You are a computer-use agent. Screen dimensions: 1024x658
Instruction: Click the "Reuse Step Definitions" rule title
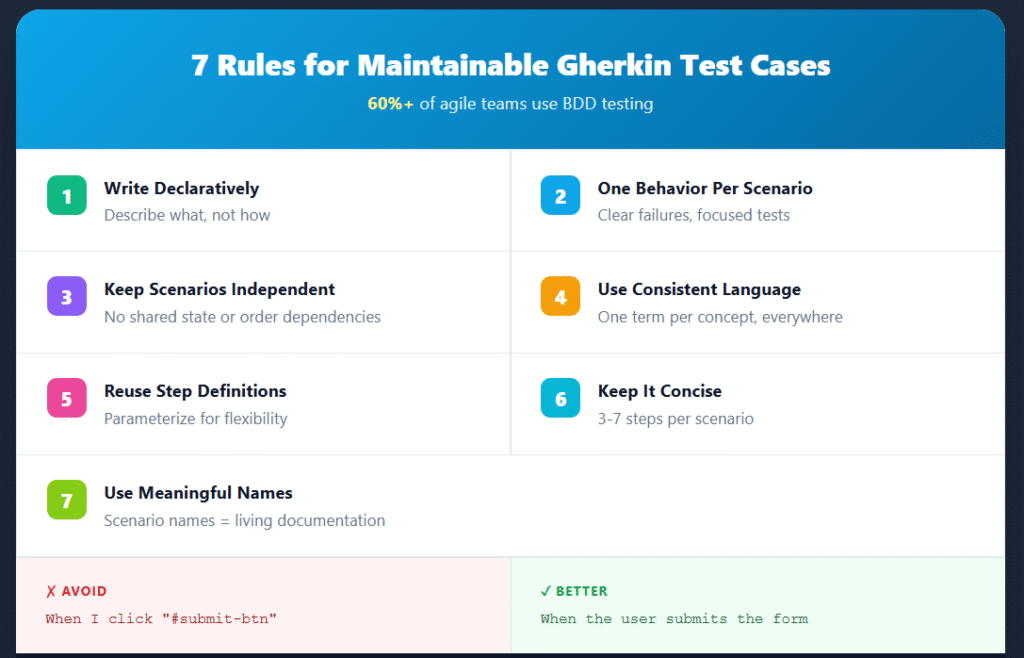click(195, 391)
